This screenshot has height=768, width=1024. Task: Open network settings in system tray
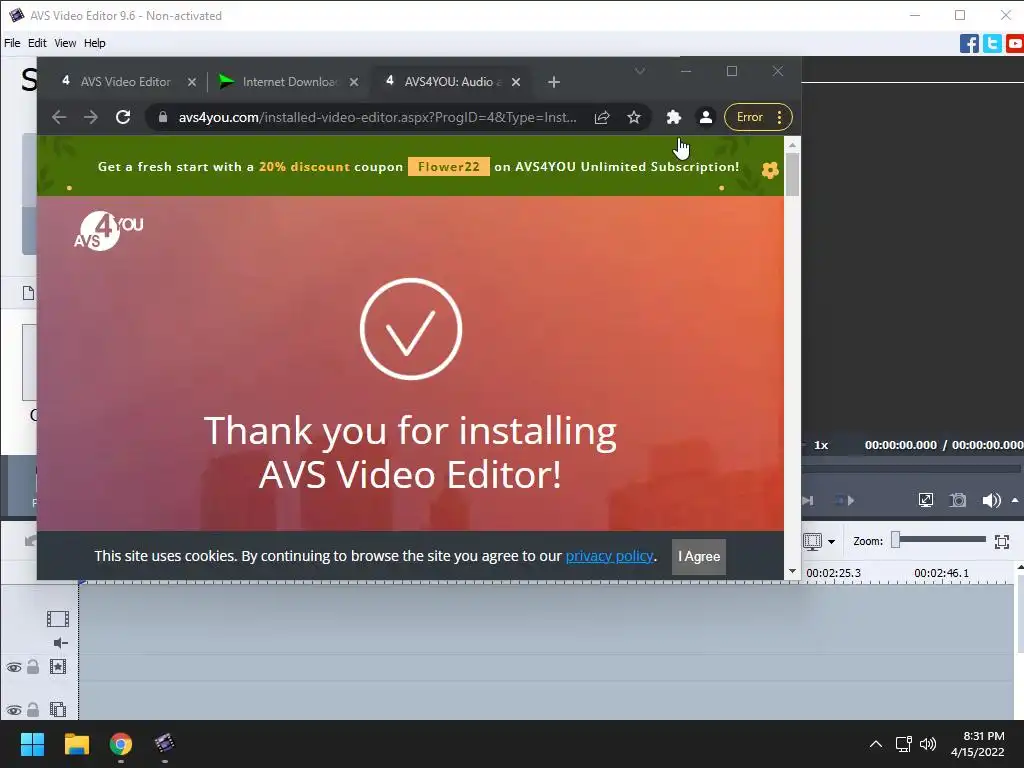[904, 744]
